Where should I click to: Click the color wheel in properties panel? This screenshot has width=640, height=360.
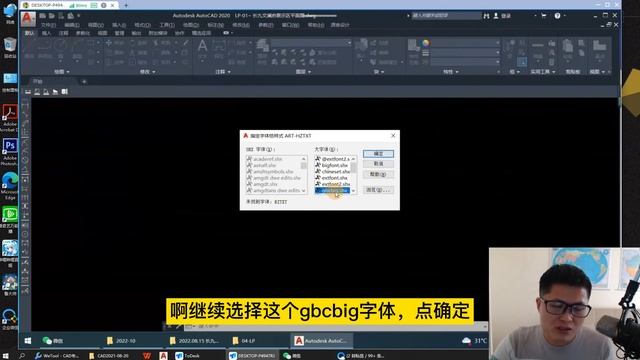tap(426, 43)
